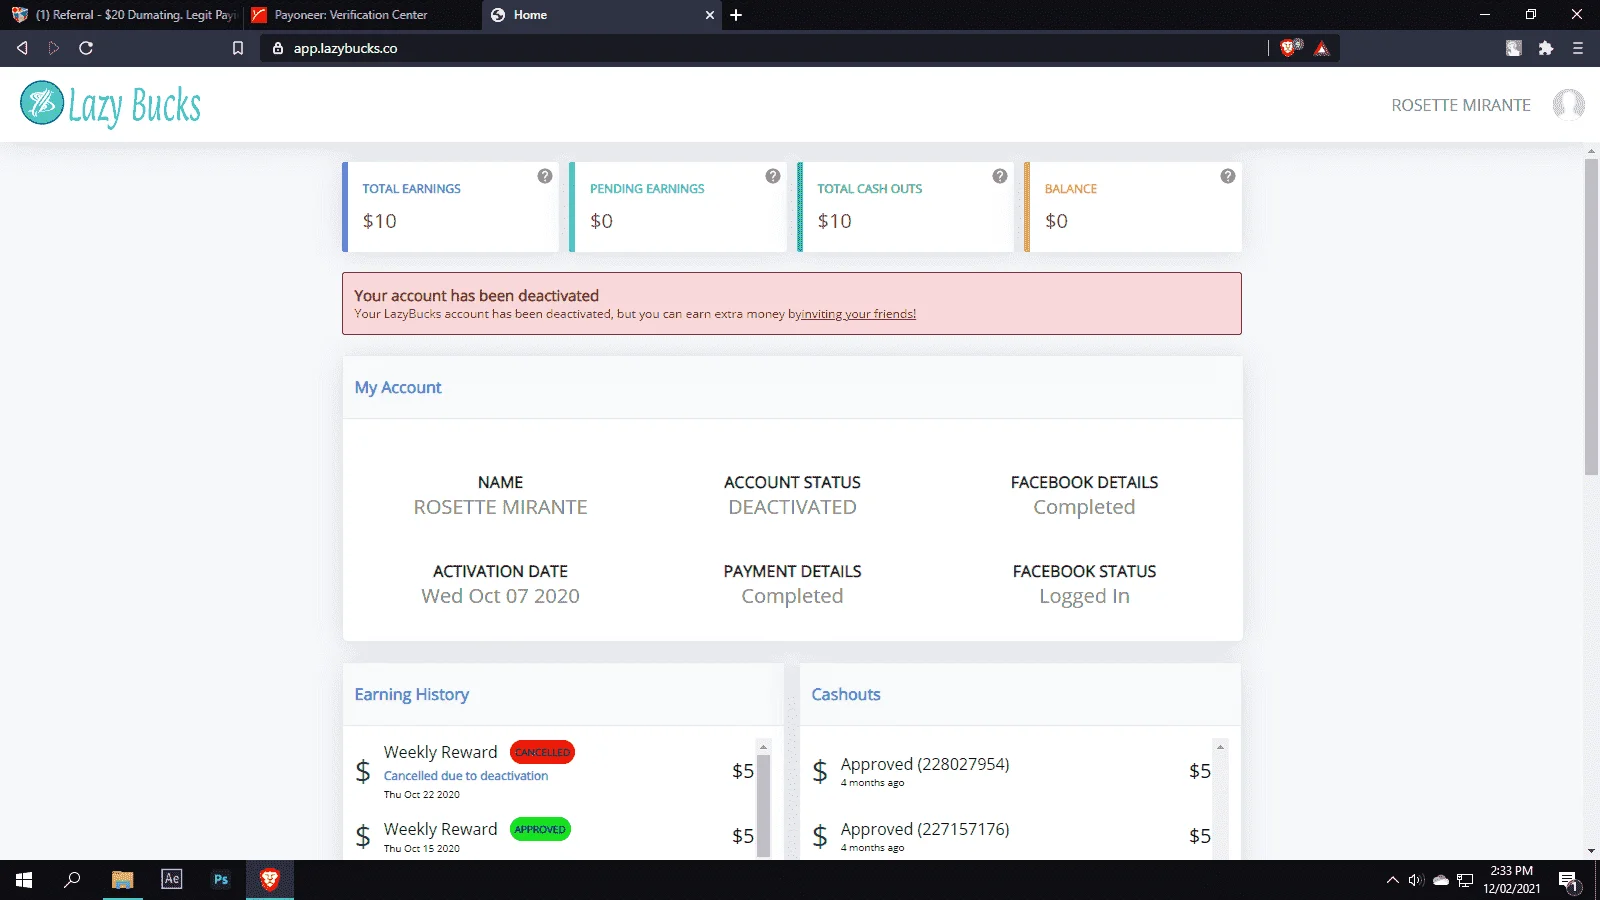Switch to the Referral $20 Dumating tab
1600x900 pixels.
point(126,15)
